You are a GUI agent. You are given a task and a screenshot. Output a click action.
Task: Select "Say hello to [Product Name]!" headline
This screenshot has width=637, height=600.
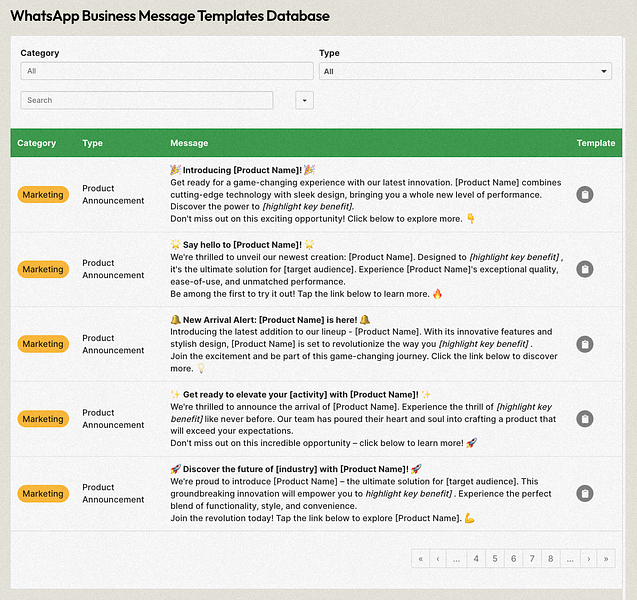pos(242,245)
